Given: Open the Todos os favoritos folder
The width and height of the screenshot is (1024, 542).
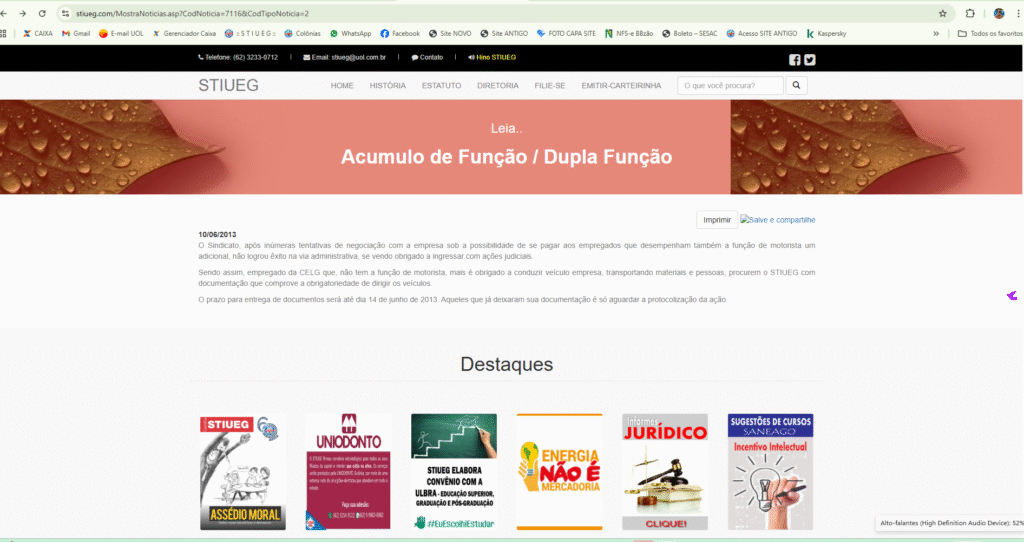Looking at the screenshot, I should [x=989, y=33].
